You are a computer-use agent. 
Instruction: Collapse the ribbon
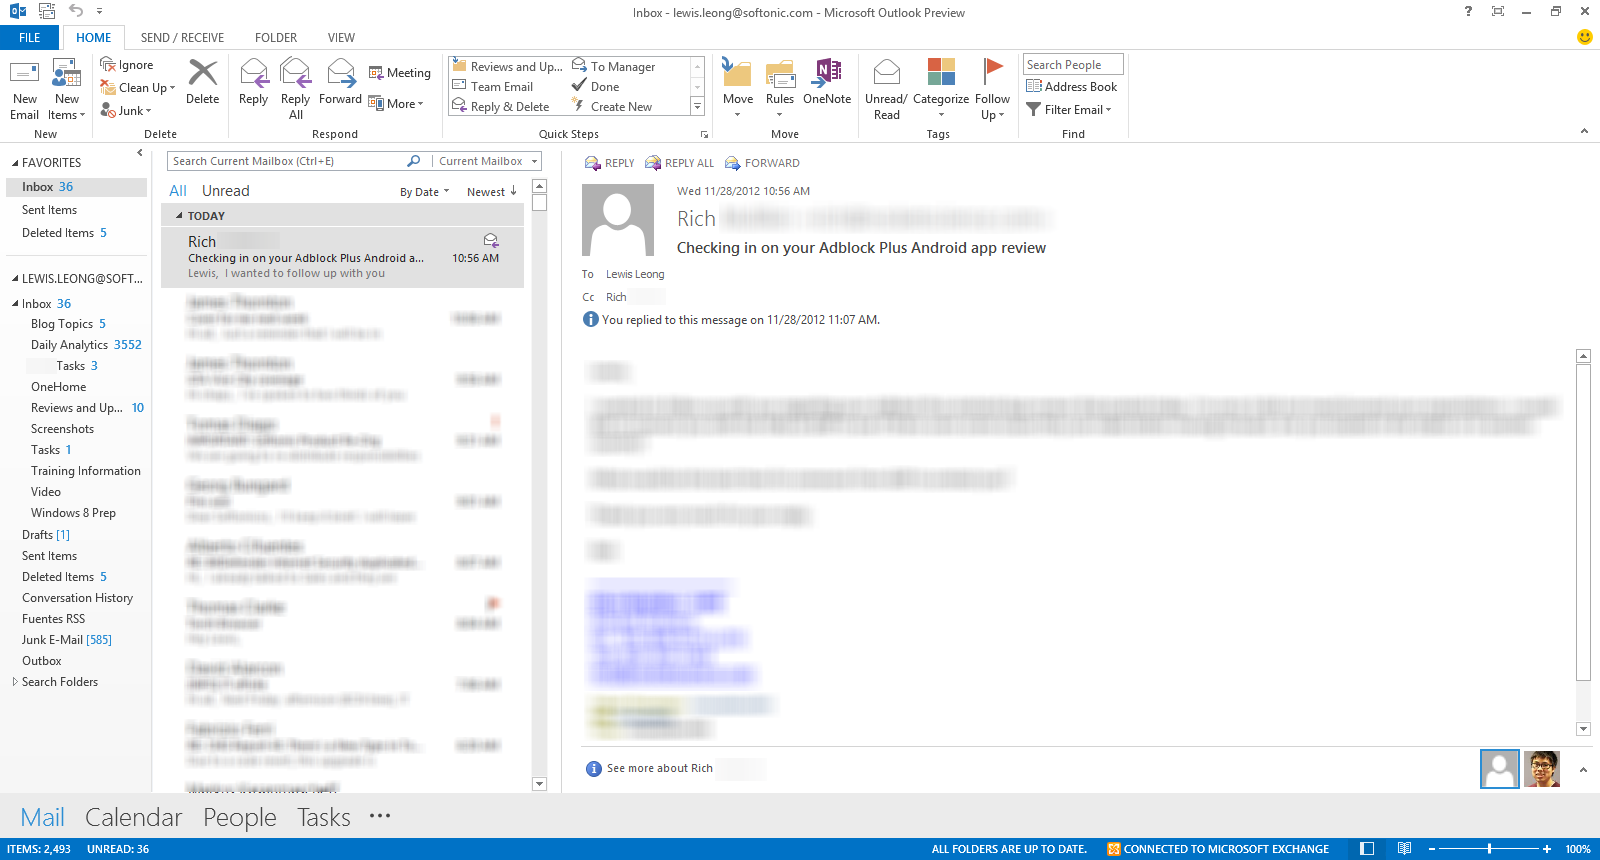[1584, 131]
